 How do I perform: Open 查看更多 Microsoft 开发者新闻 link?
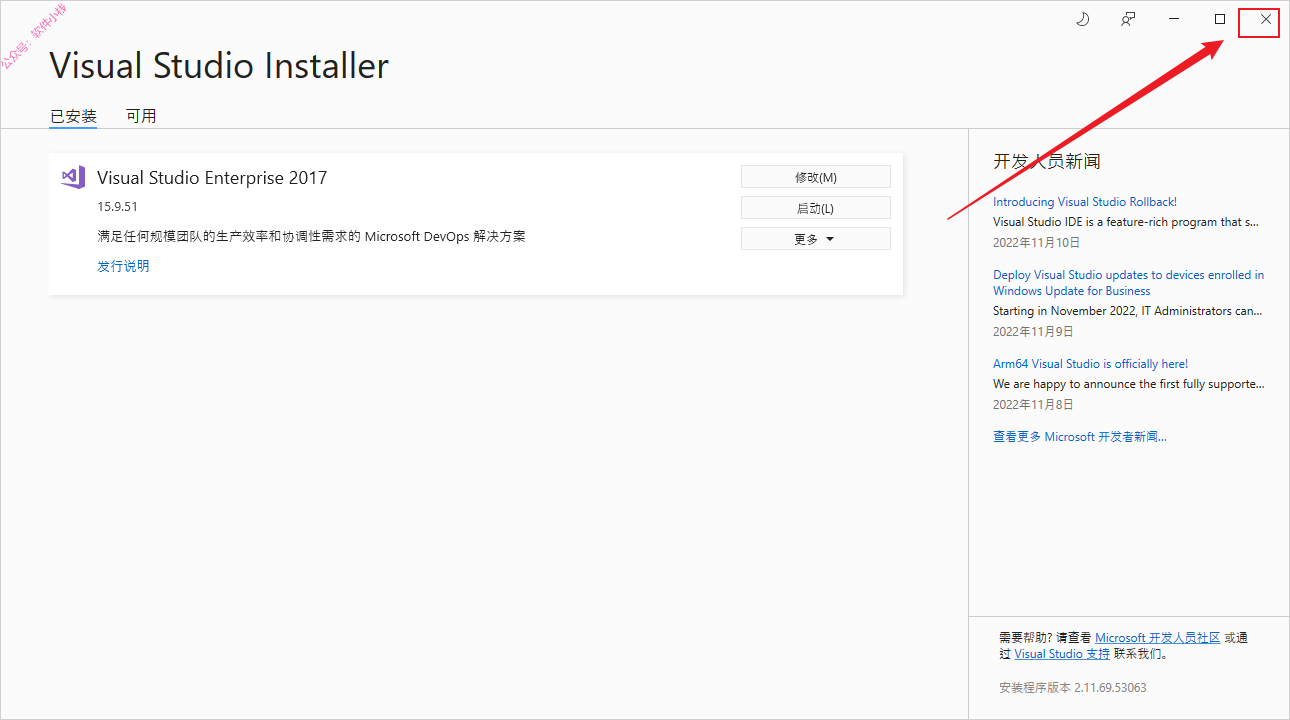pyautogui.click(x=1080, y=437)
